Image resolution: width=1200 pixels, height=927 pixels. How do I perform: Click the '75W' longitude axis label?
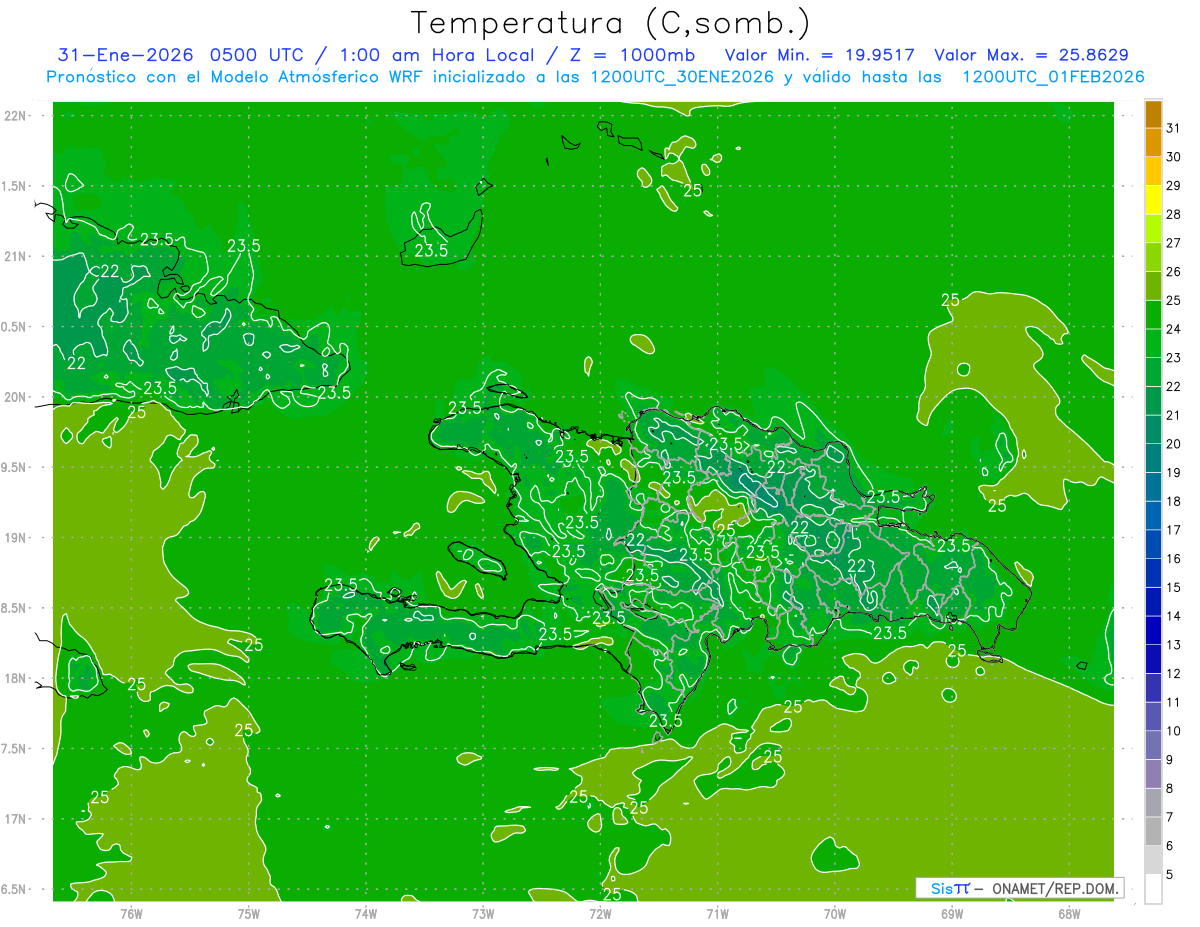(x=249, y=914)
